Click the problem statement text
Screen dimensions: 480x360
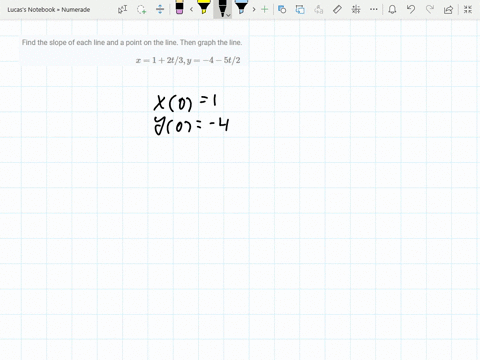click(x=132, y=42)
